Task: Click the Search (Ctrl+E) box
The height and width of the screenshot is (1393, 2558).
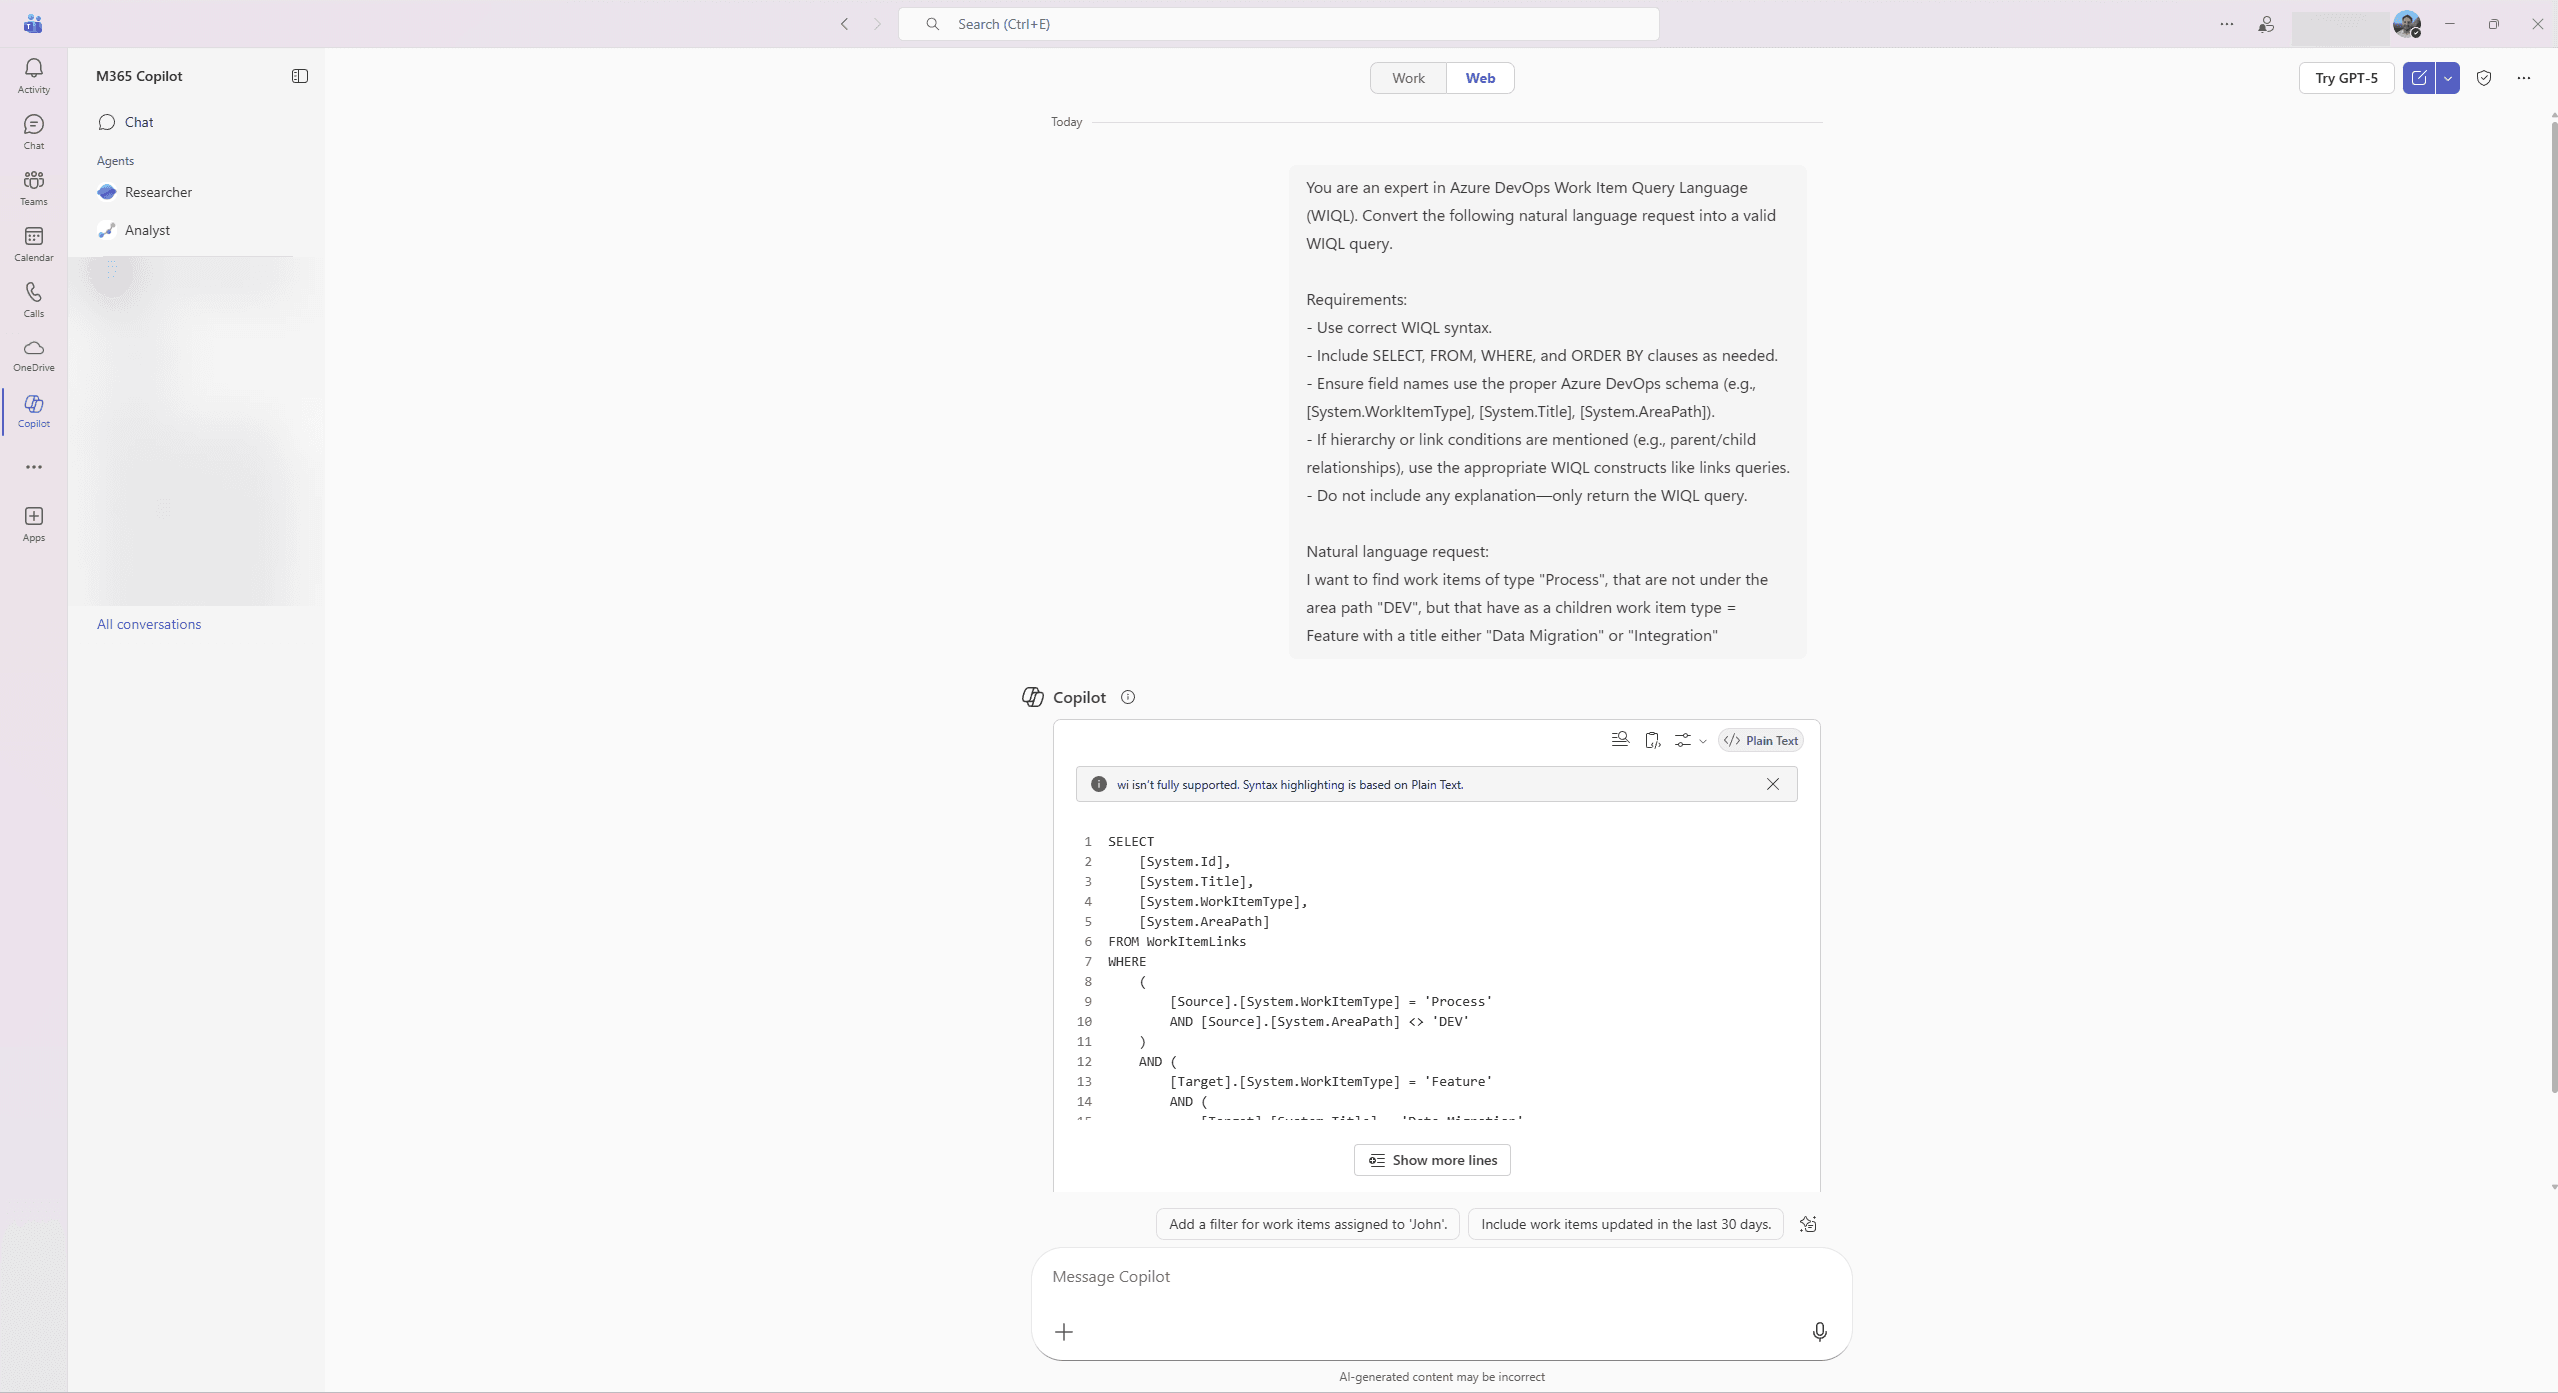Action: 1278,24
